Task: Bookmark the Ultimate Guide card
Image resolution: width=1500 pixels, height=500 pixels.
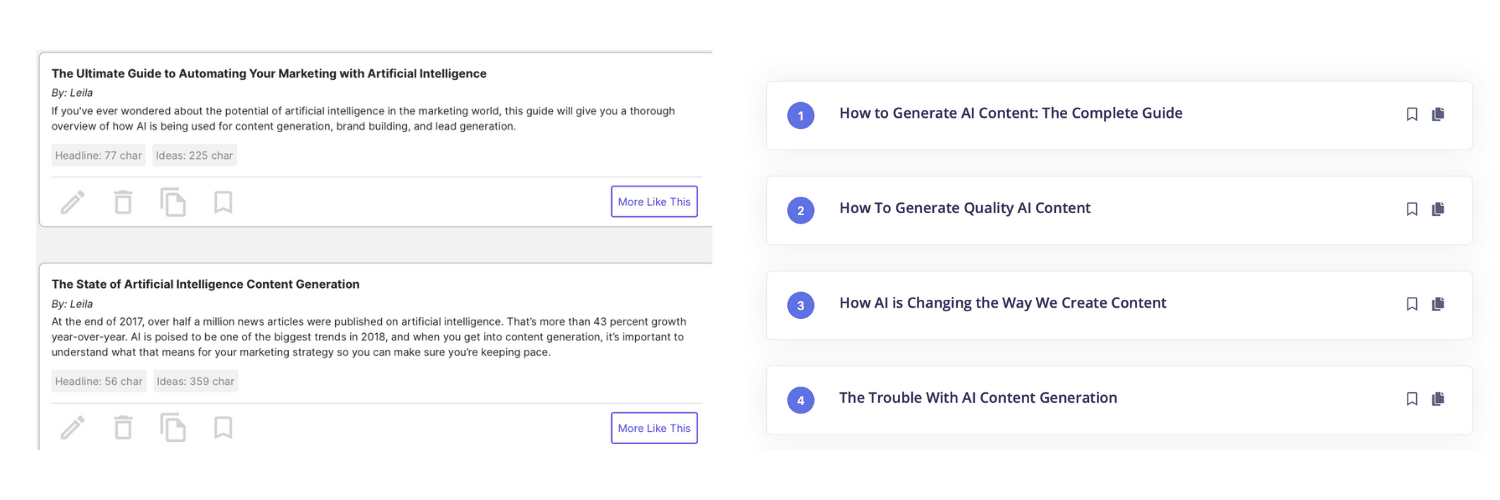Action: (223, 202)
